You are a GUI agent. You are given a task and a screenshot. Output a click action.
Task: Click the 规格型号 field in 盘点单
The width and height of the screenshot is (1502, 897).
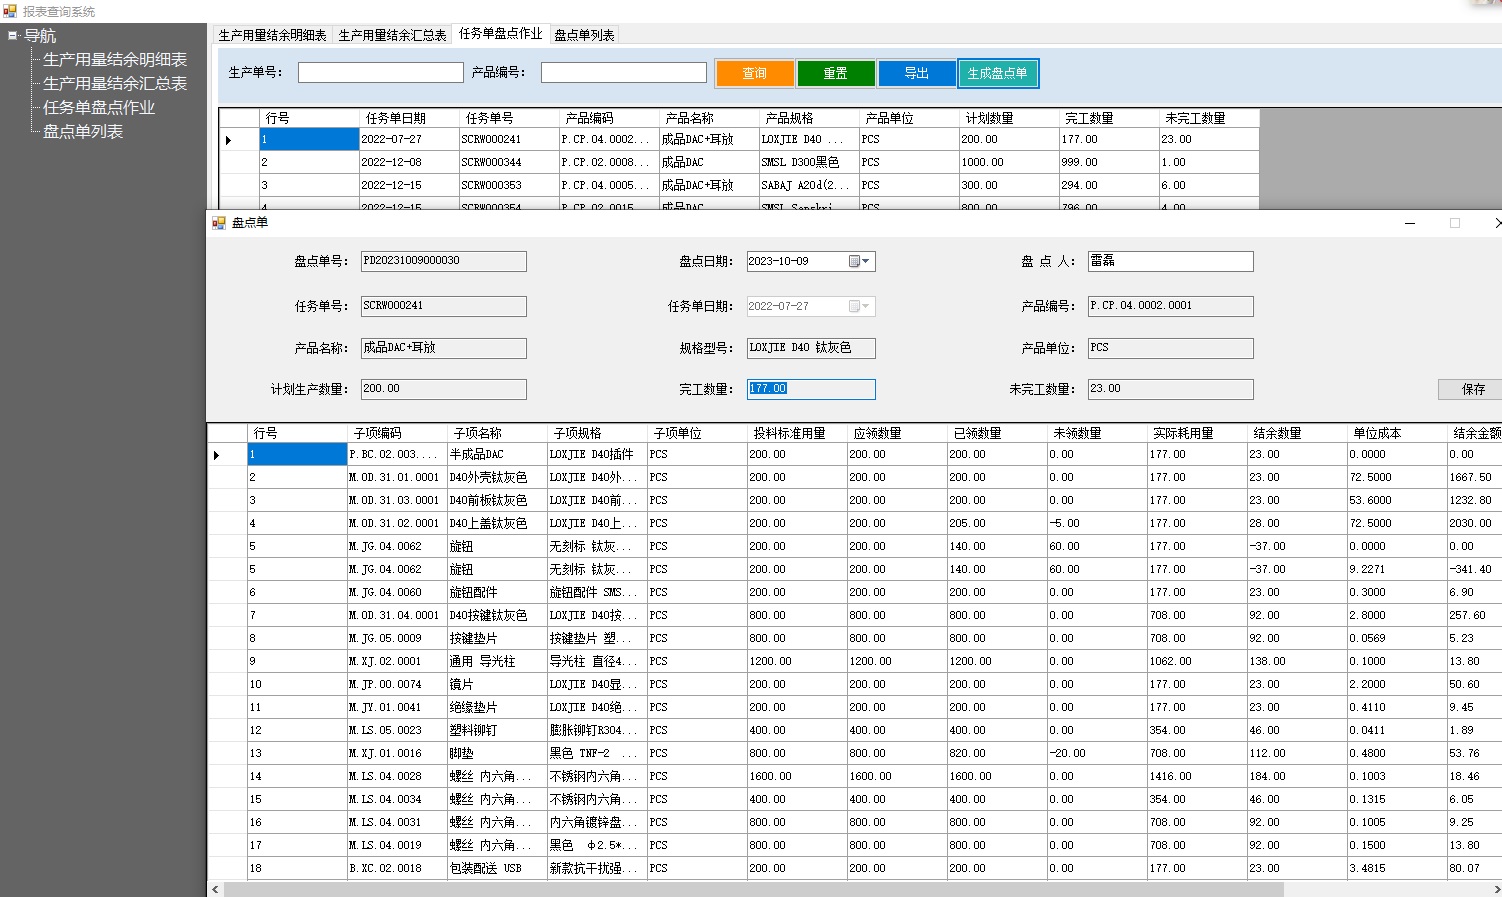point(811,348)
